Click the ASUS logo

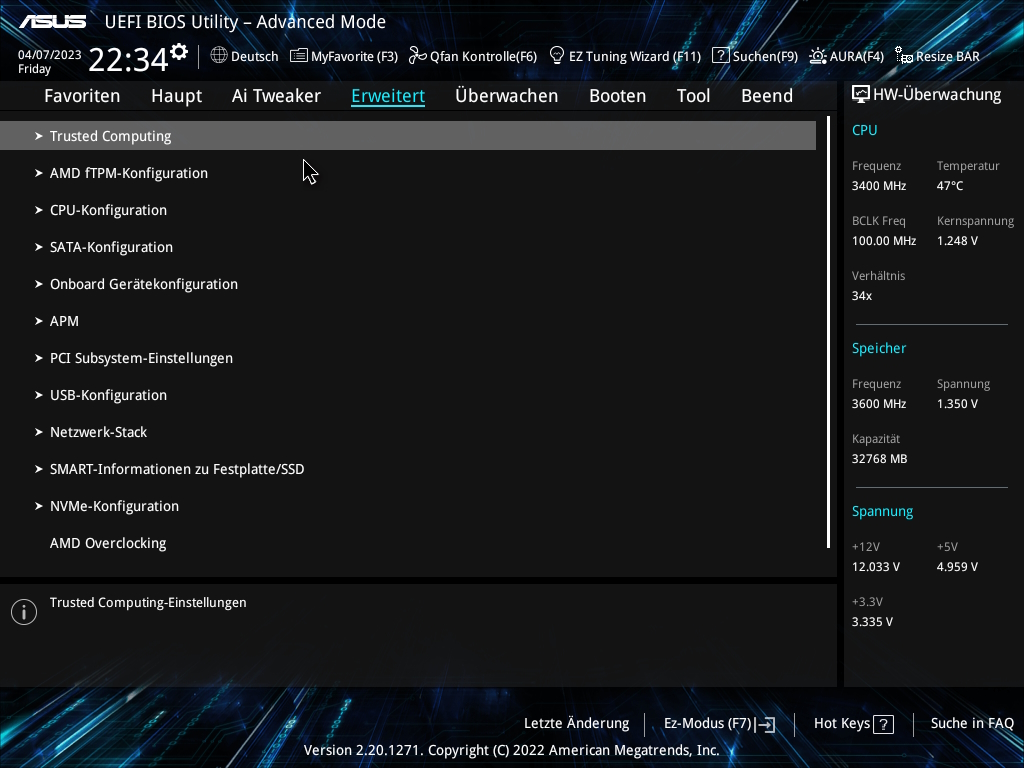[x=52, y=22]
